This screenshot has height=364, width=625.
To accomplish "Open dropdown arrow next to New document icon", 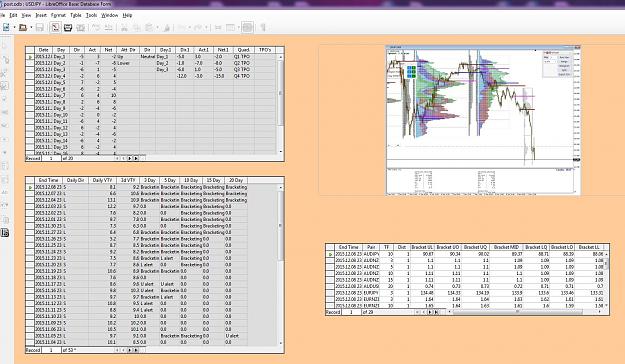I will point(14,28).
